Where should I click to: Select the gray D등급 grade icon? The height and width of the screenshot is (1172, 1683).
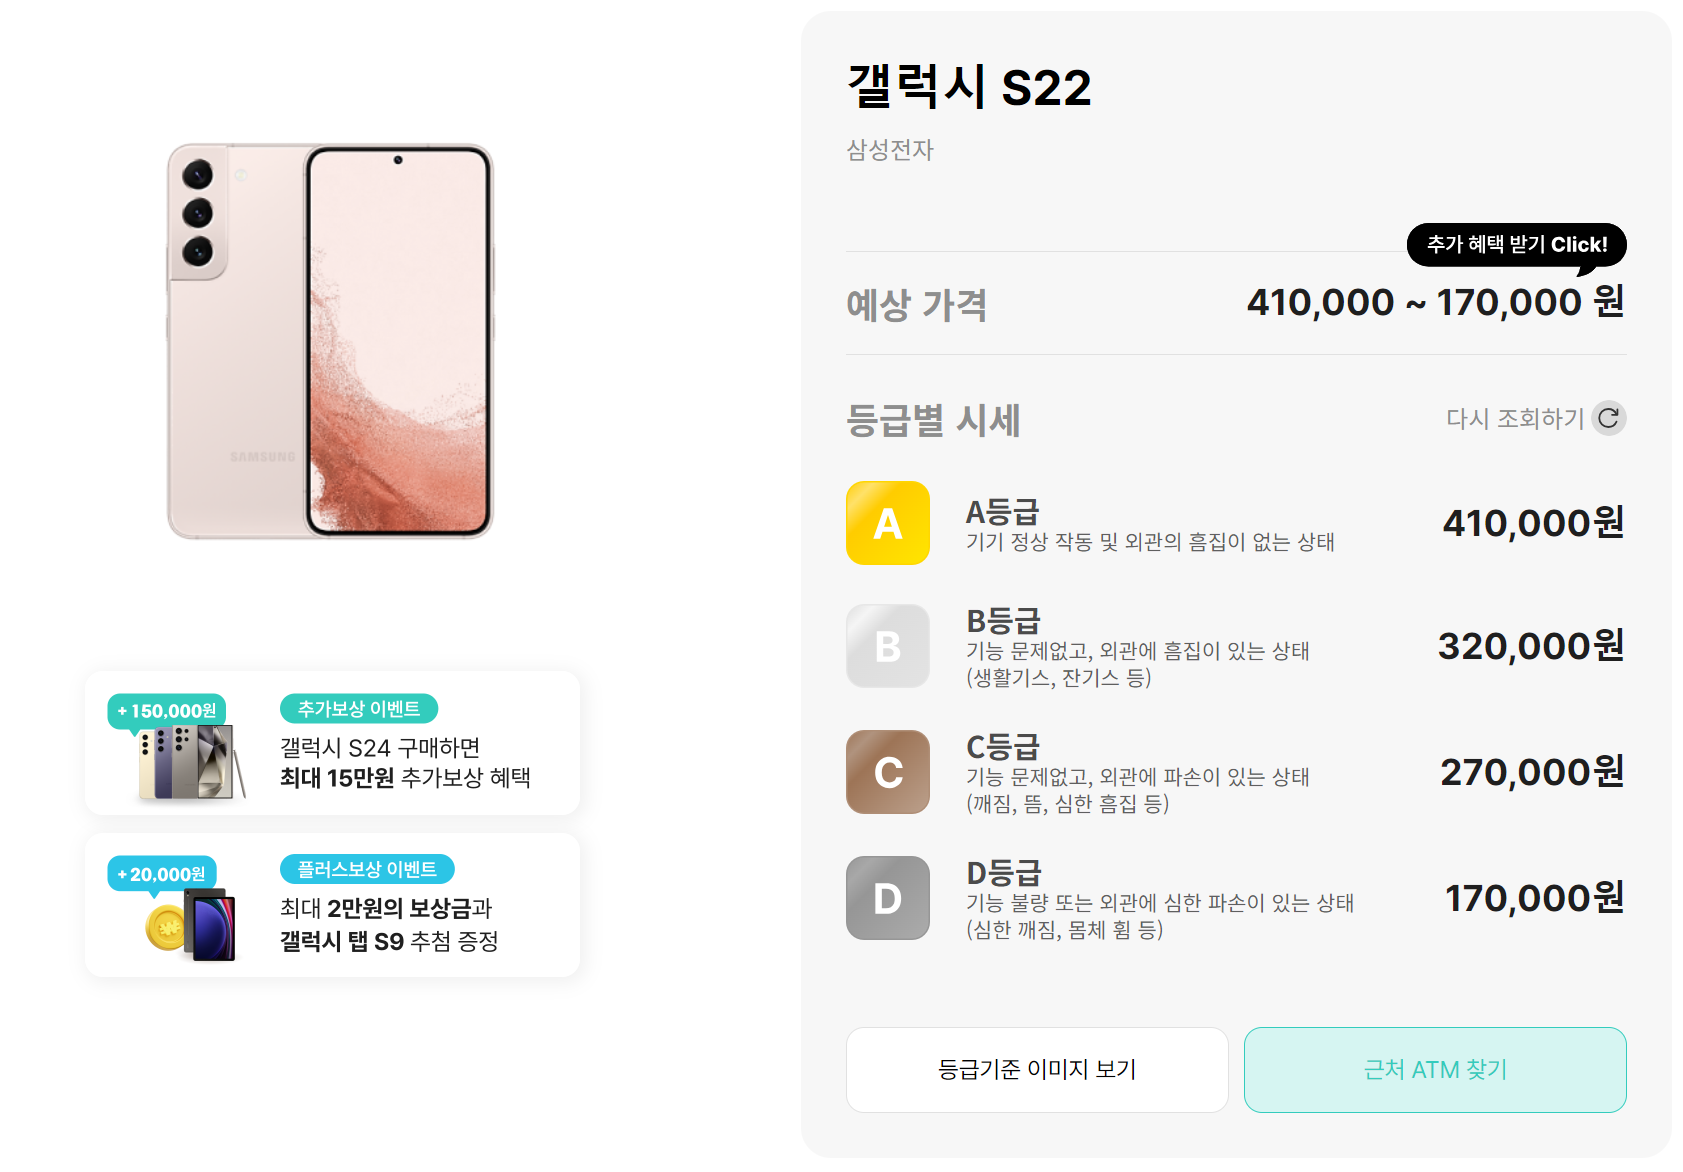click(x=888, y=898)
